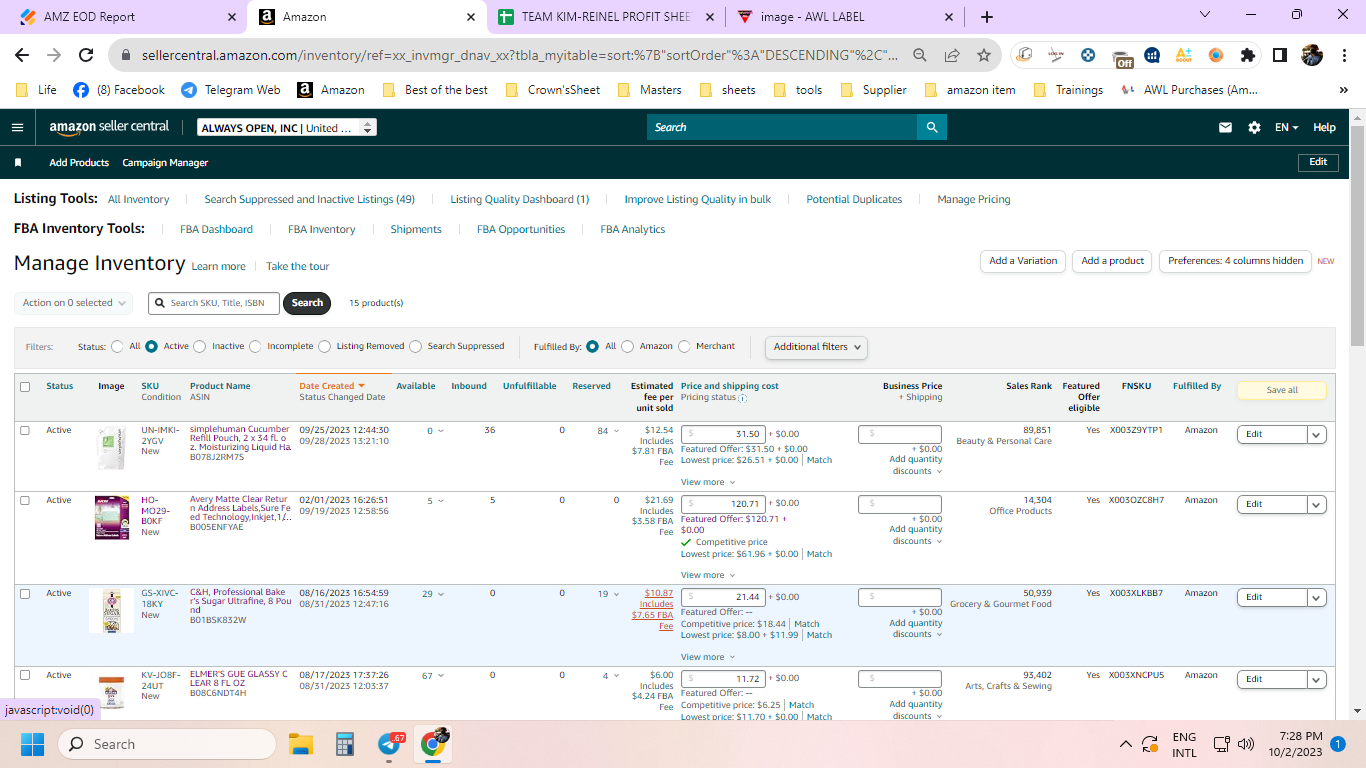Show more bookmarks with the chevron
Image resolution: width=1366 pixels, height=768 pixels.
(1344, 90)
